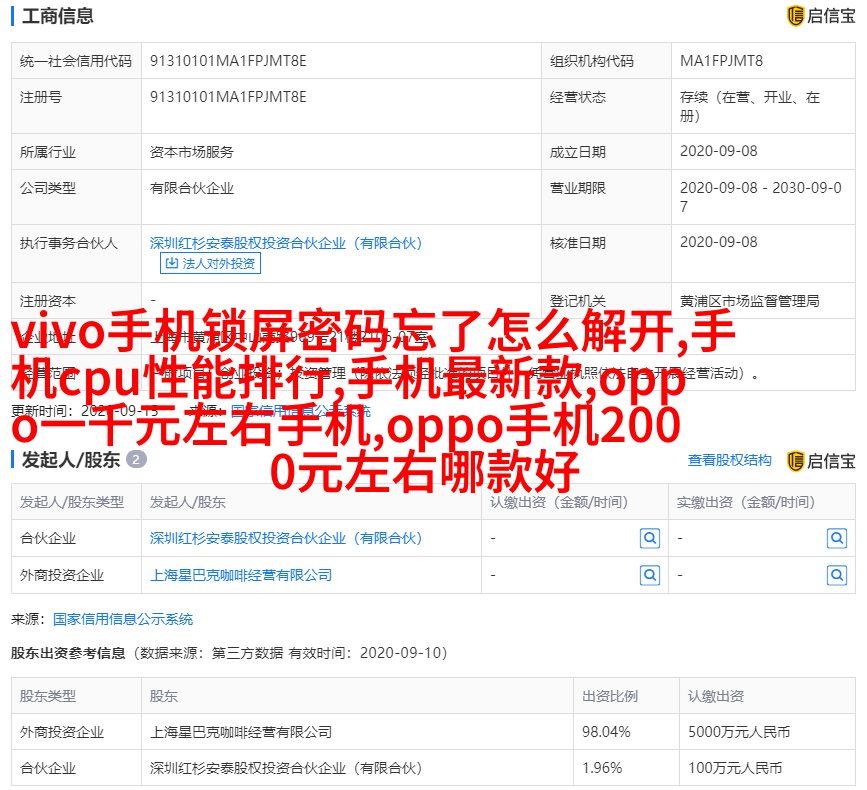Select 上海星巴克咖啡经营有限公司 in bottom contribution table
The height and width of the screenshot is (790, 867).
pyautogui.click(x=241, y=732)
